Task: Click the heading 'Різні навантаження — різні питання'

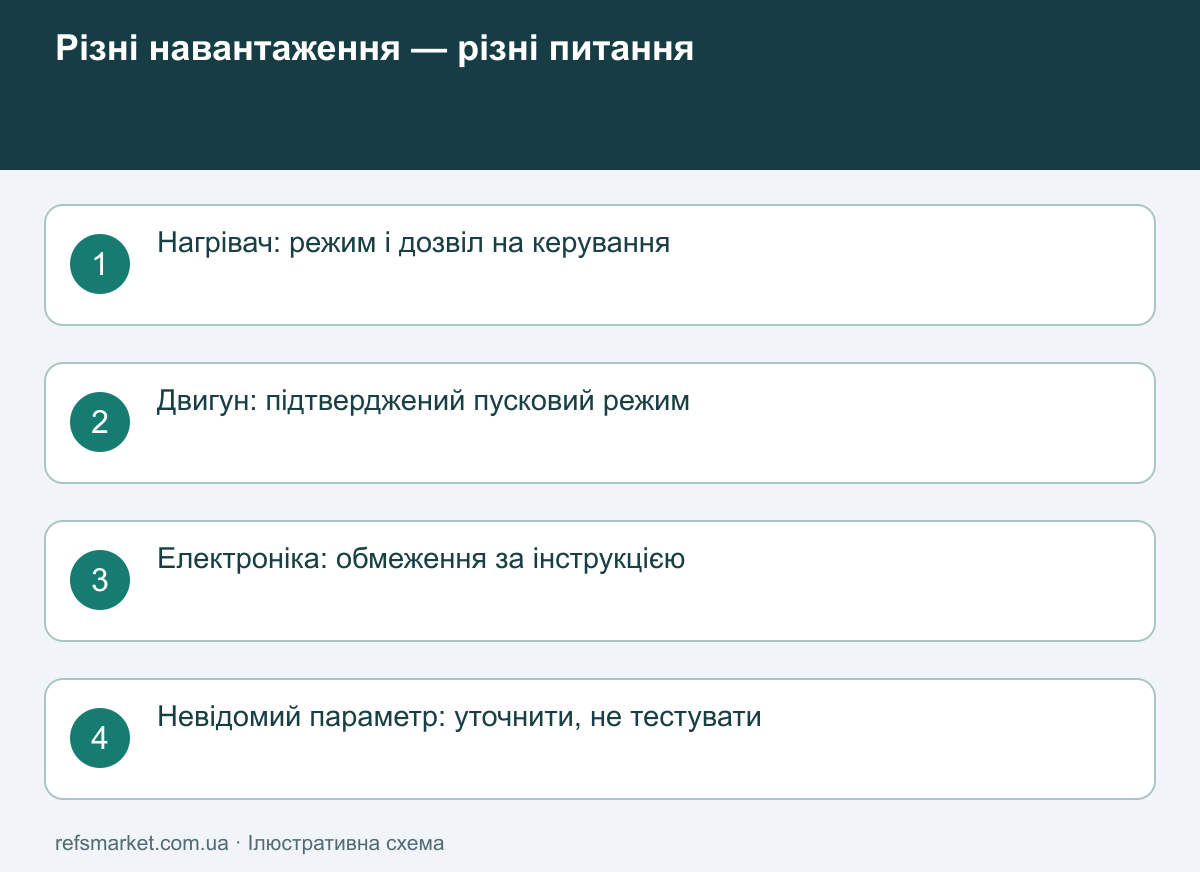Action: click(x=374, y=48)
